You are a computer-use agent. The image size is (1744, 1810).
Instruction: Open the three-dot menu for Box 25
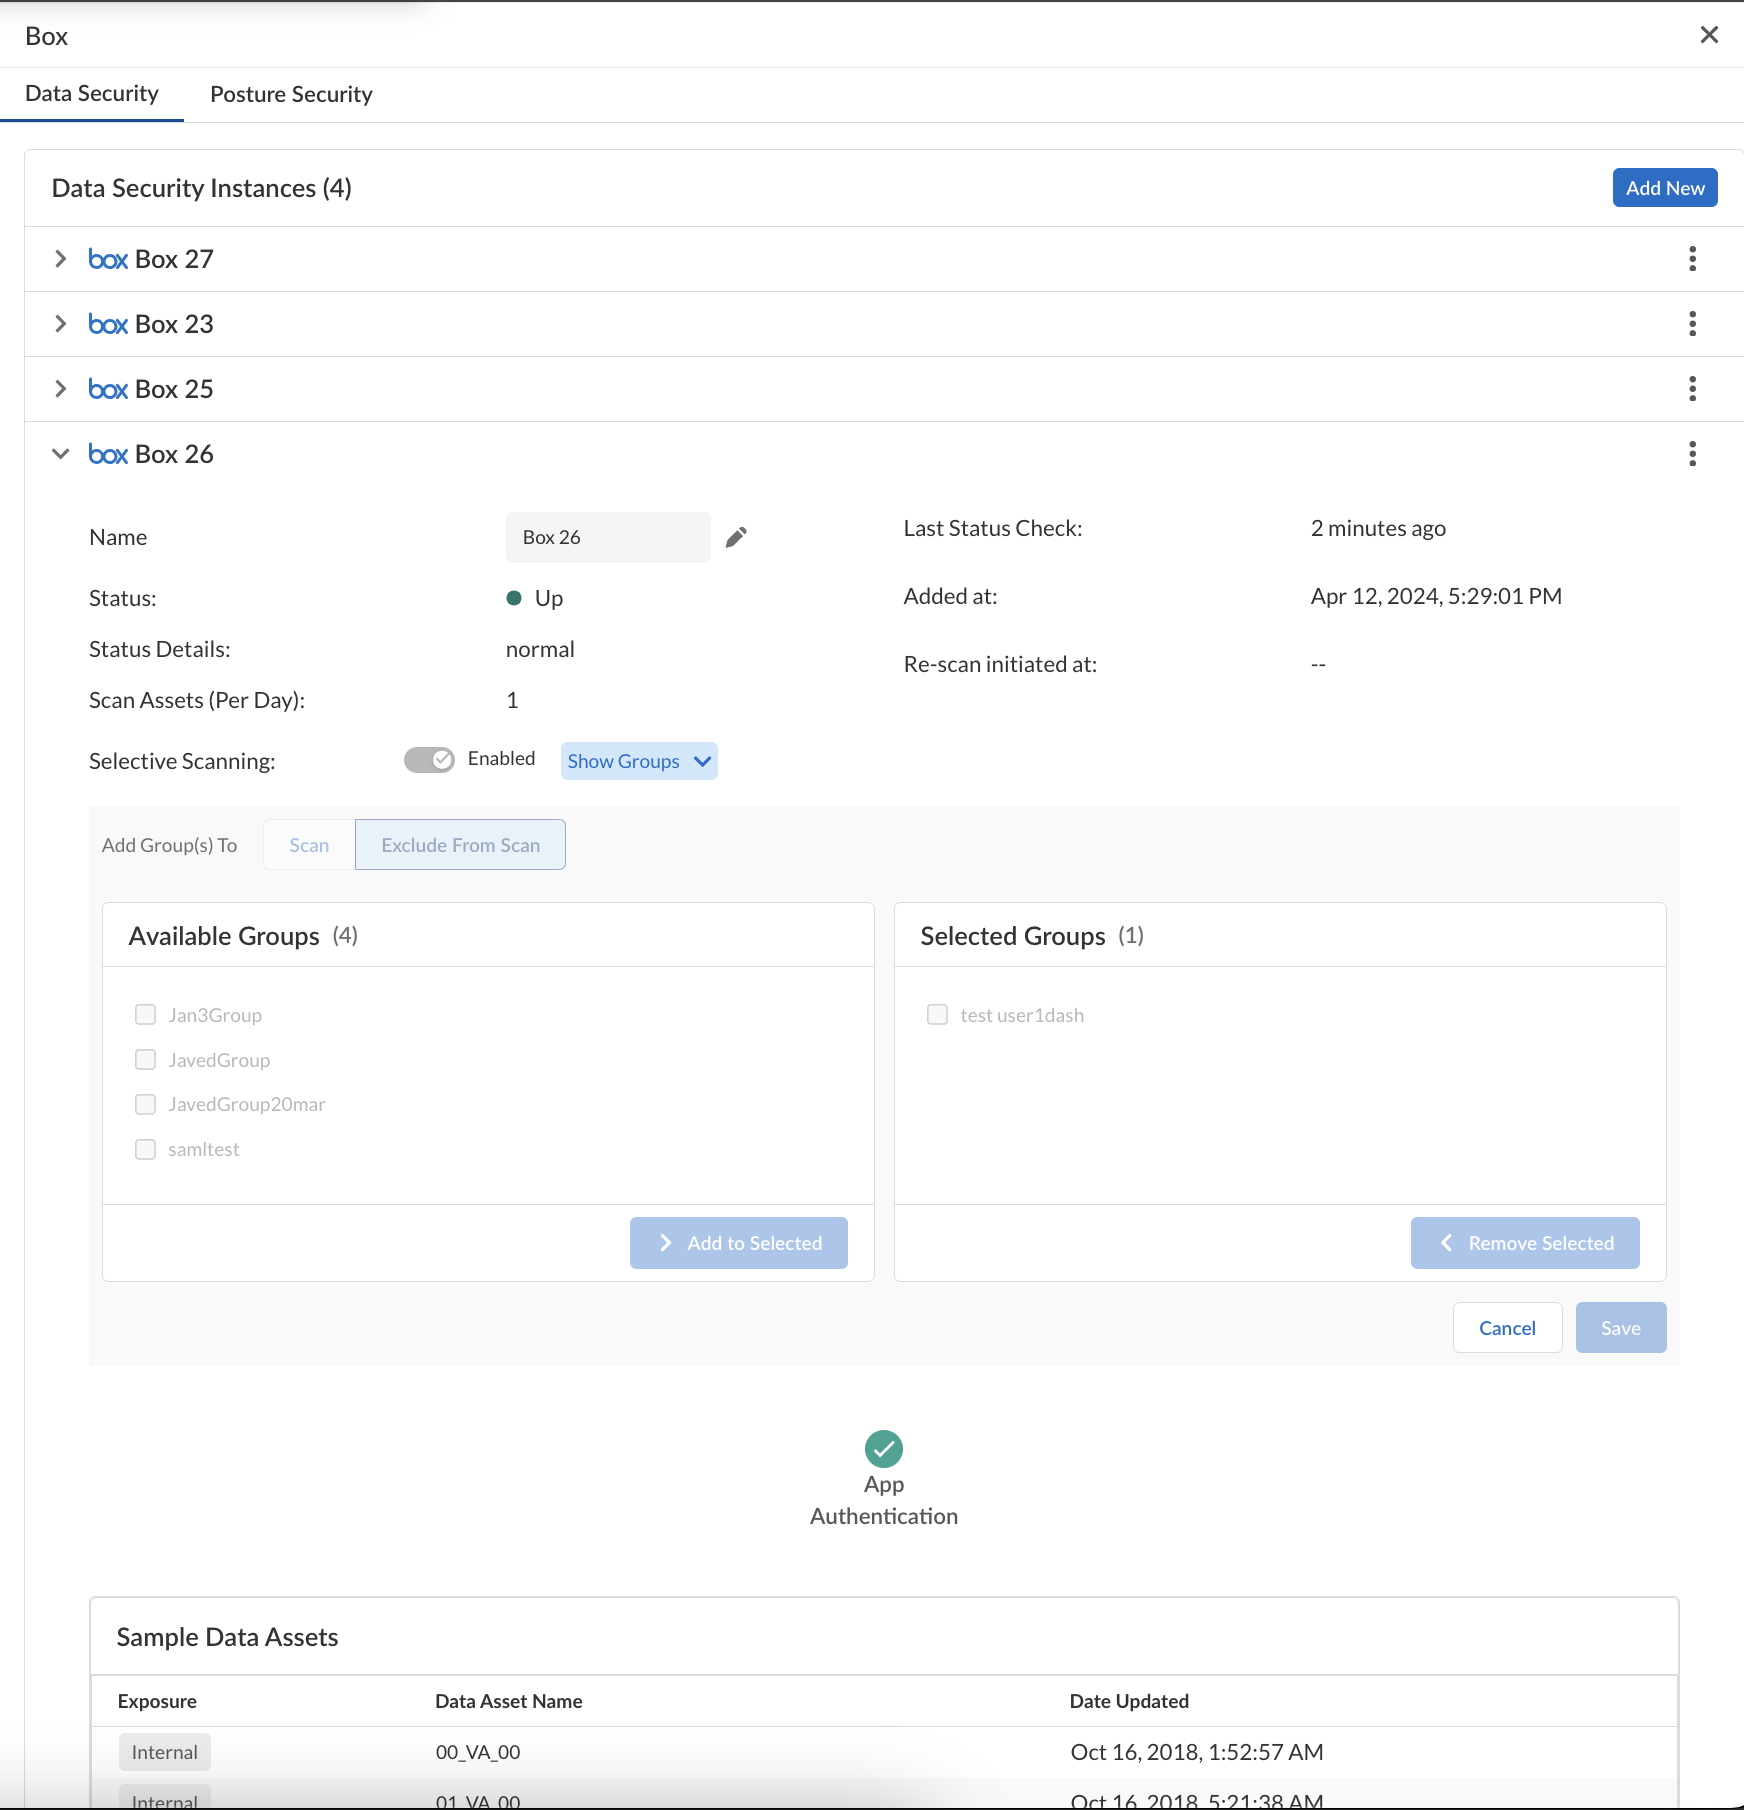[x=1692, y=389]
